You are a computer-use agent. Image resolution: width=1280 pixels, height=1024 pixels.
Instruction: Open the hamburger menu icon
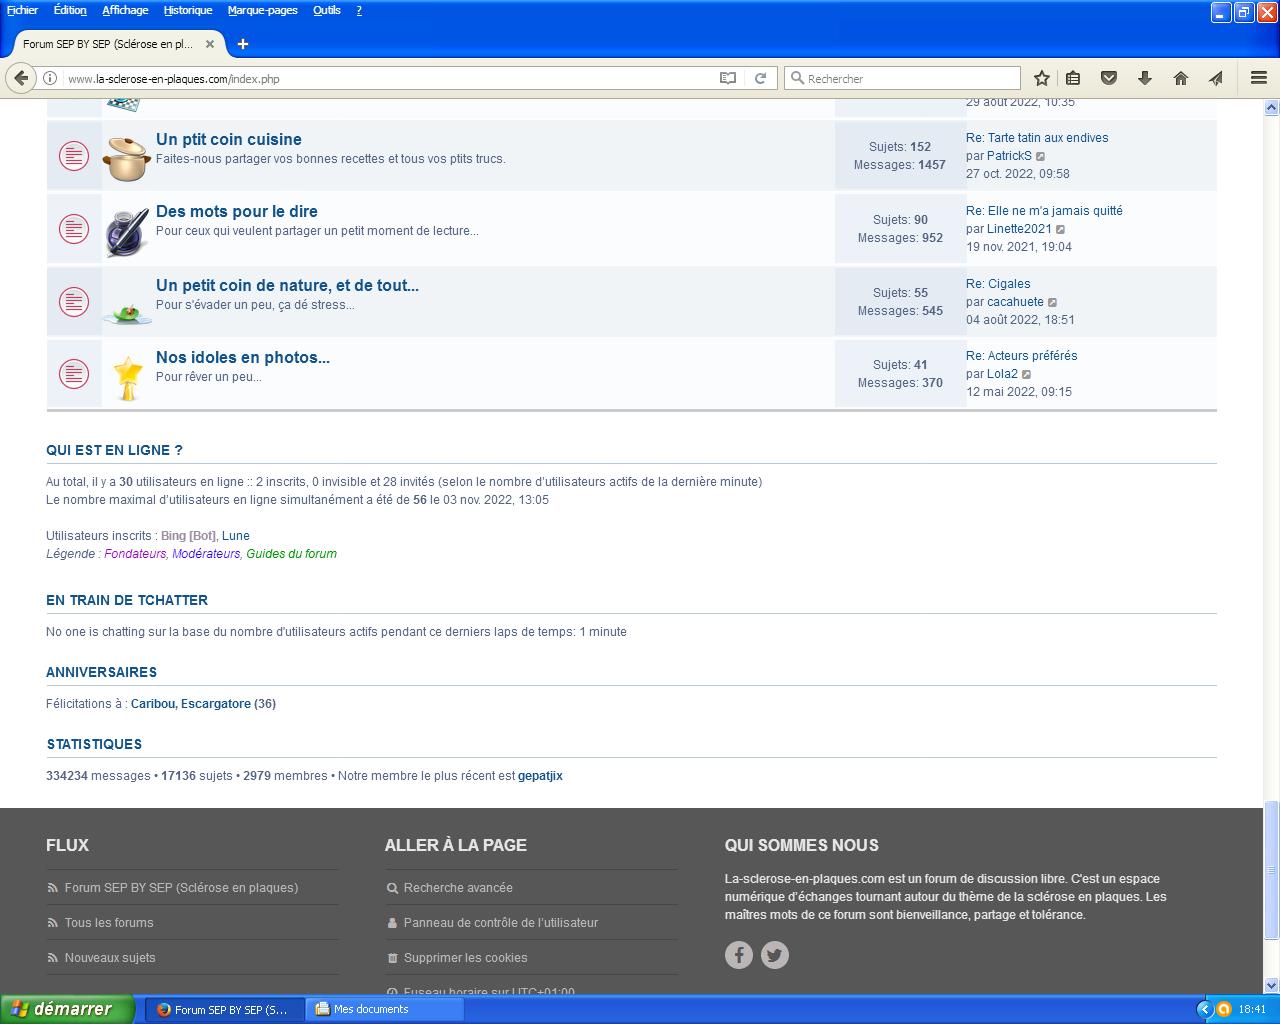point(1259,78)
